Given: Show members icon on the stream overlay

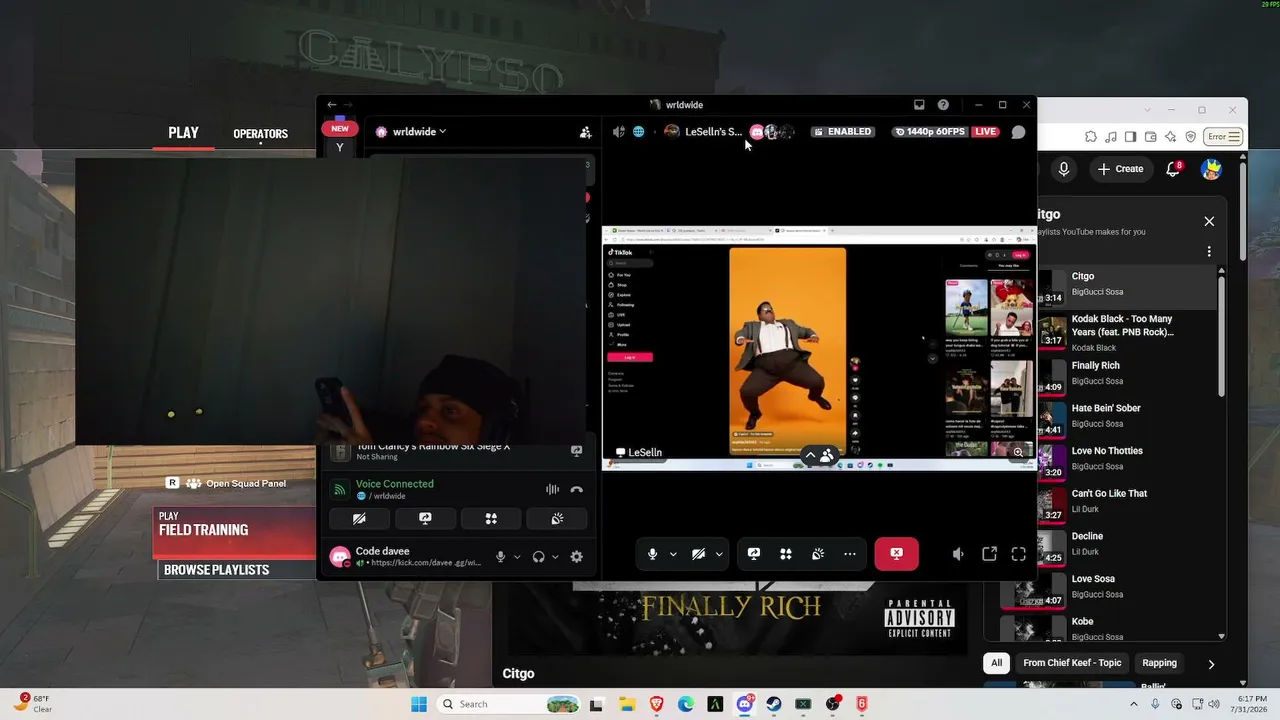Looking at the screenshot, I should pos(827,456).
